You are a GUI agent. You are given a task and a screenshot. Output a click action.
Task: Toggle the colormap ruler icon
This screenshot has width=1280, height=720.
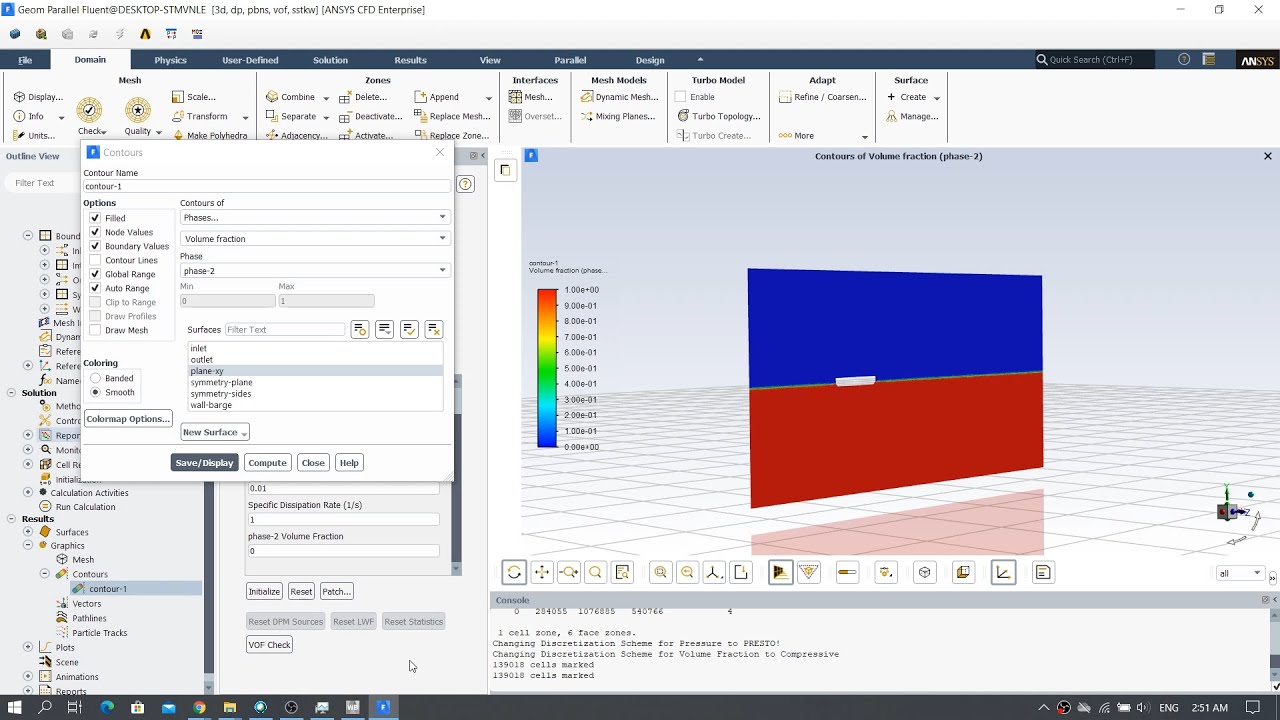[847, 572]
